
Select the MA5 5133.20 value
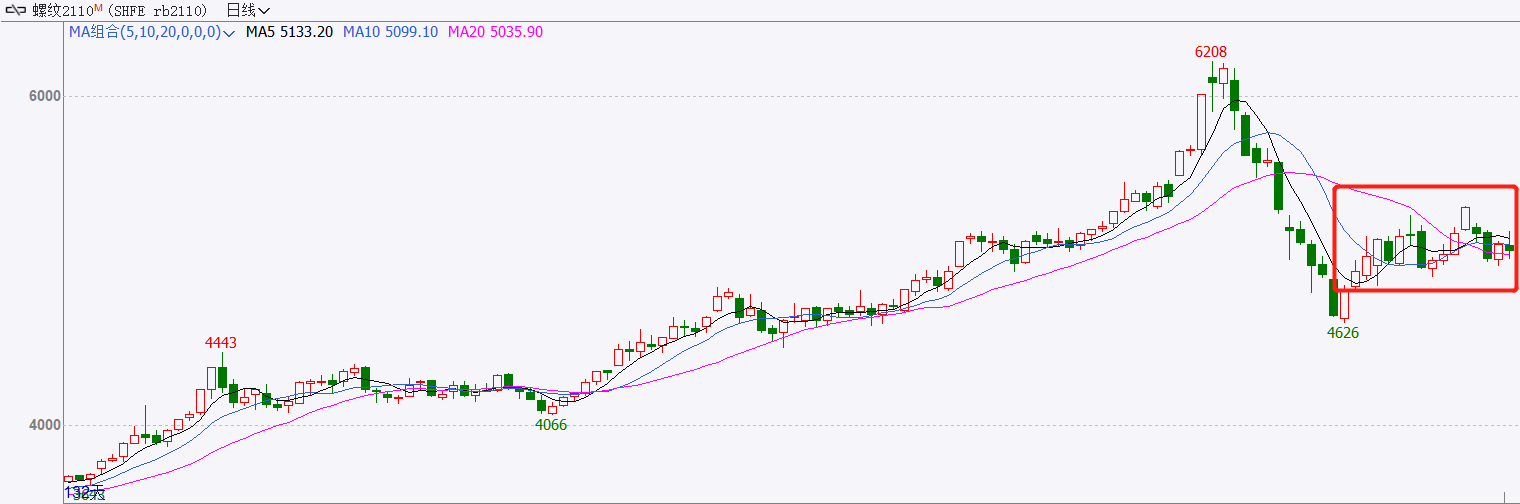click(x=289, y=32)
